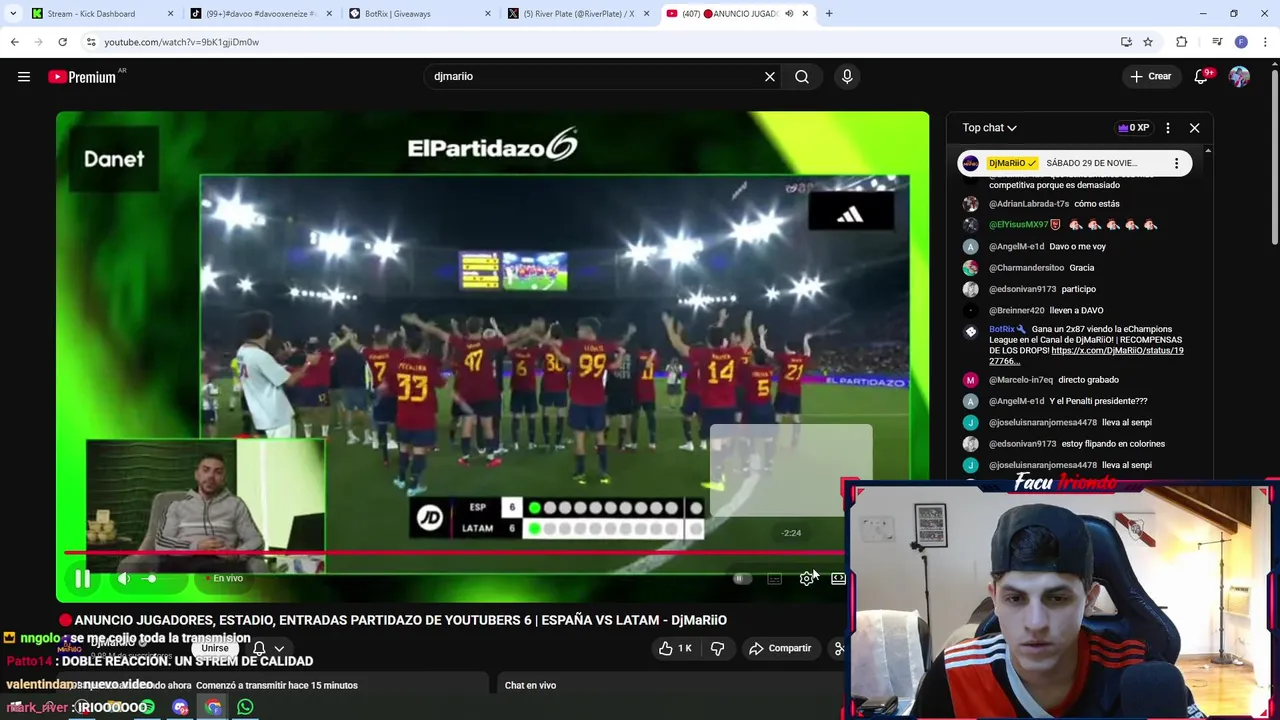
Task: Open Discord from the taskbar
Action: [180, 707]
